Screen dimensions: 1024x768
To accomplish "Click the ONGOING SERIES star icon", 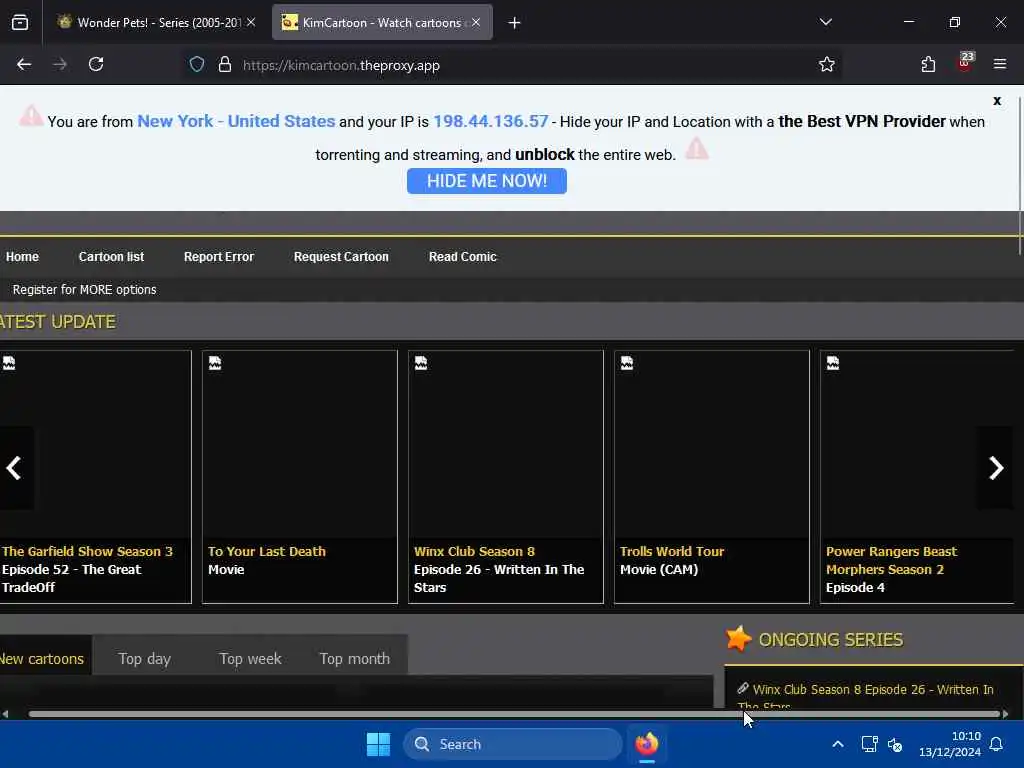I will tap(739, 639).
